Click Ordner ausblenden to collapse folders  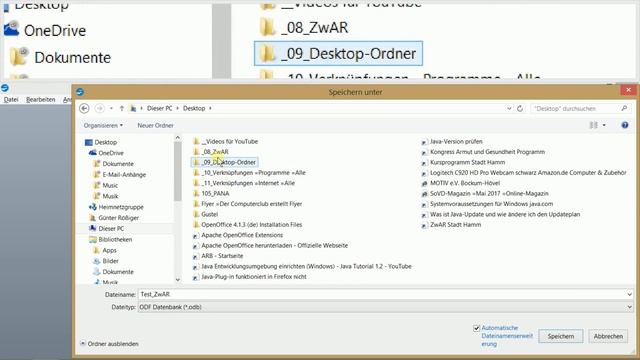109,344
